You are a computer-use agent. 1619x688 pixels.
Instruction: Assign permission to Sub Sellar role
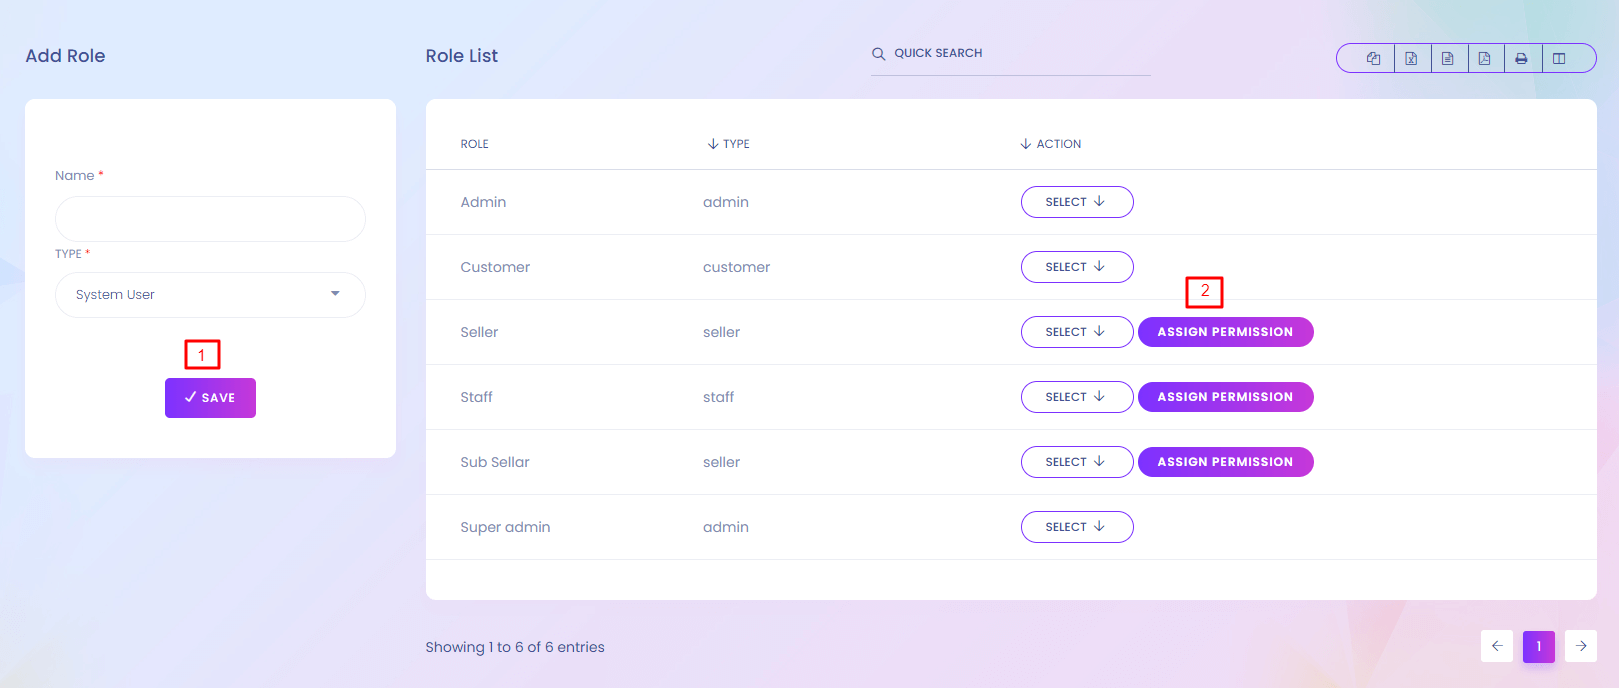(1225, 462)
